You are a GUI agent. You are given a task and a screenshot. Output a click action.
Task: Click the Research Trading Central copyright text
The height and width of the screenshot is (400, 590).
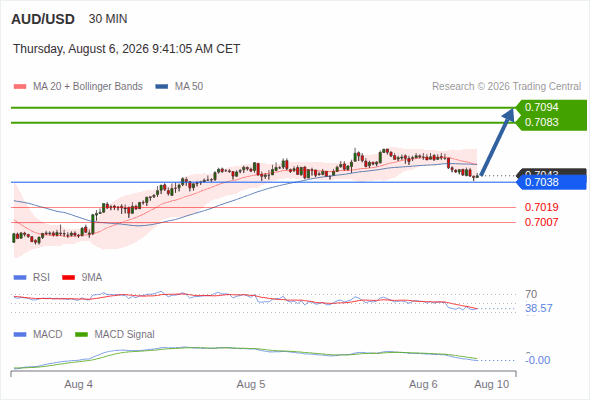[506, 87]
